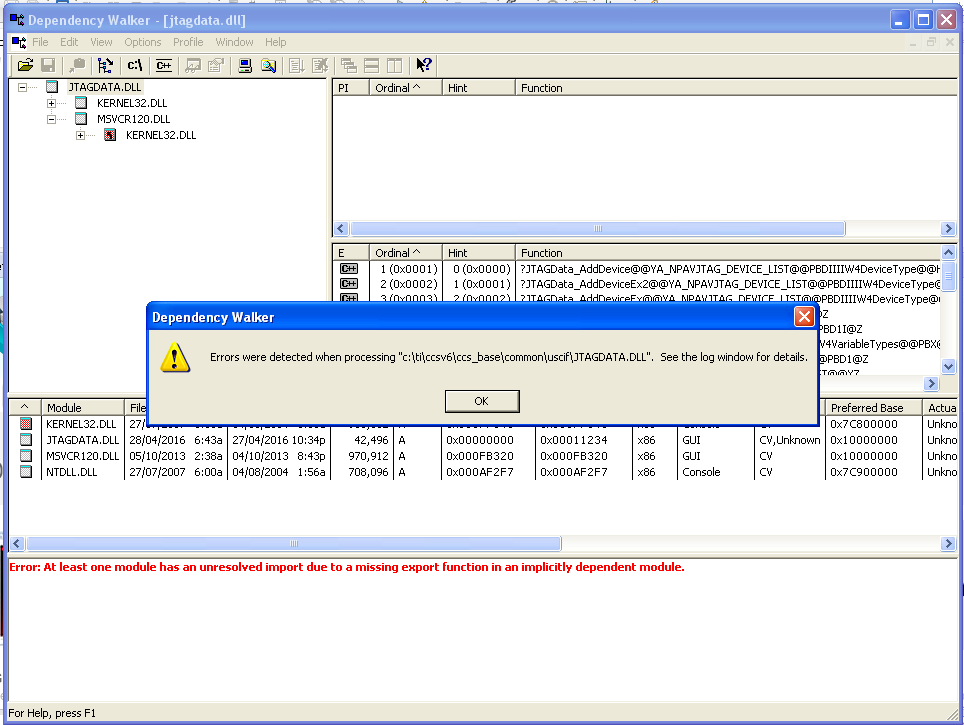Open the Options menu
Viewport: 964px width, 725px height.
[x=143, y=42]
